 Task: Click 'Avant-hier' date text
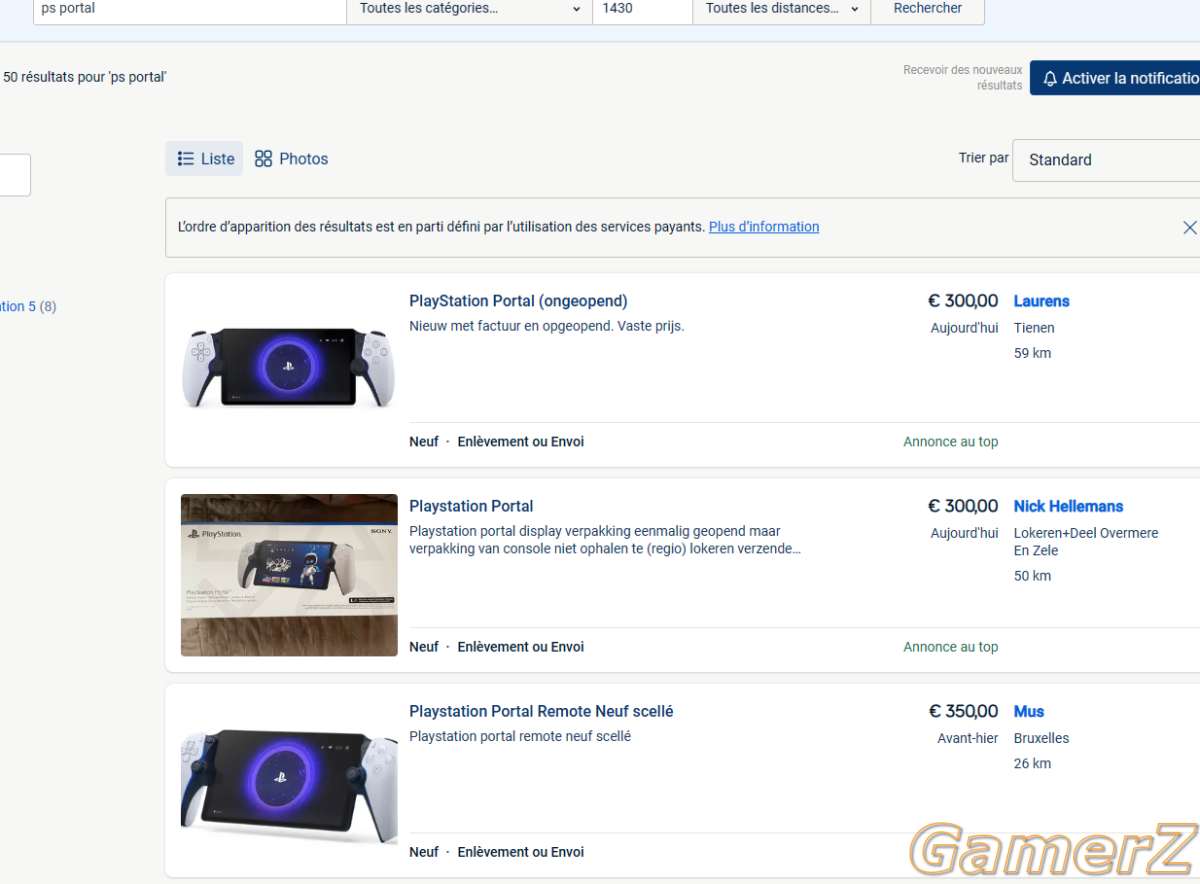pos(968,738)
